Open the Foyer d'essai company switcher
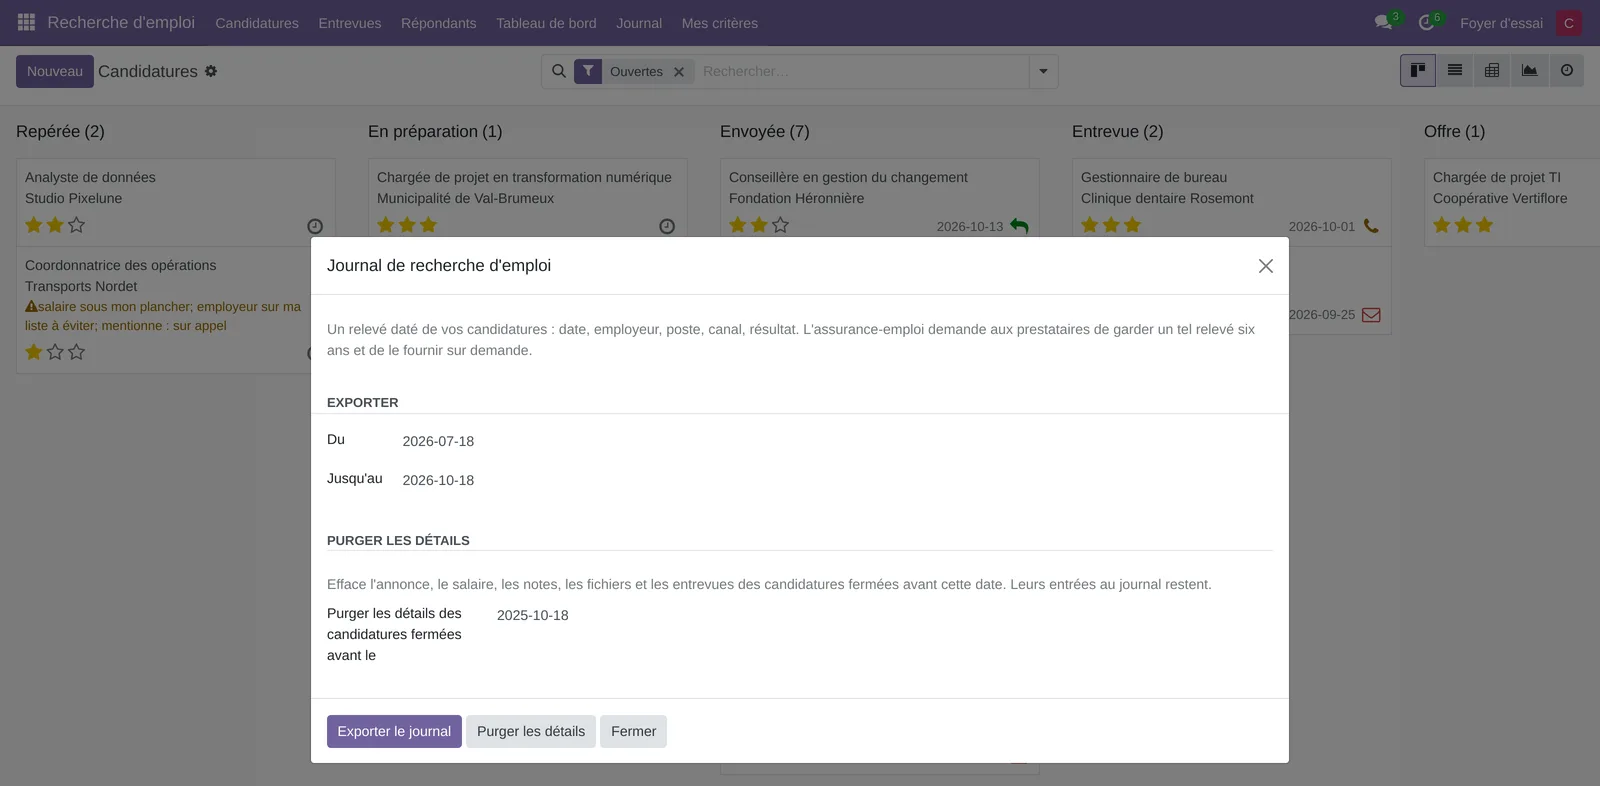Screen dimensions: 1600x786 1501,23
